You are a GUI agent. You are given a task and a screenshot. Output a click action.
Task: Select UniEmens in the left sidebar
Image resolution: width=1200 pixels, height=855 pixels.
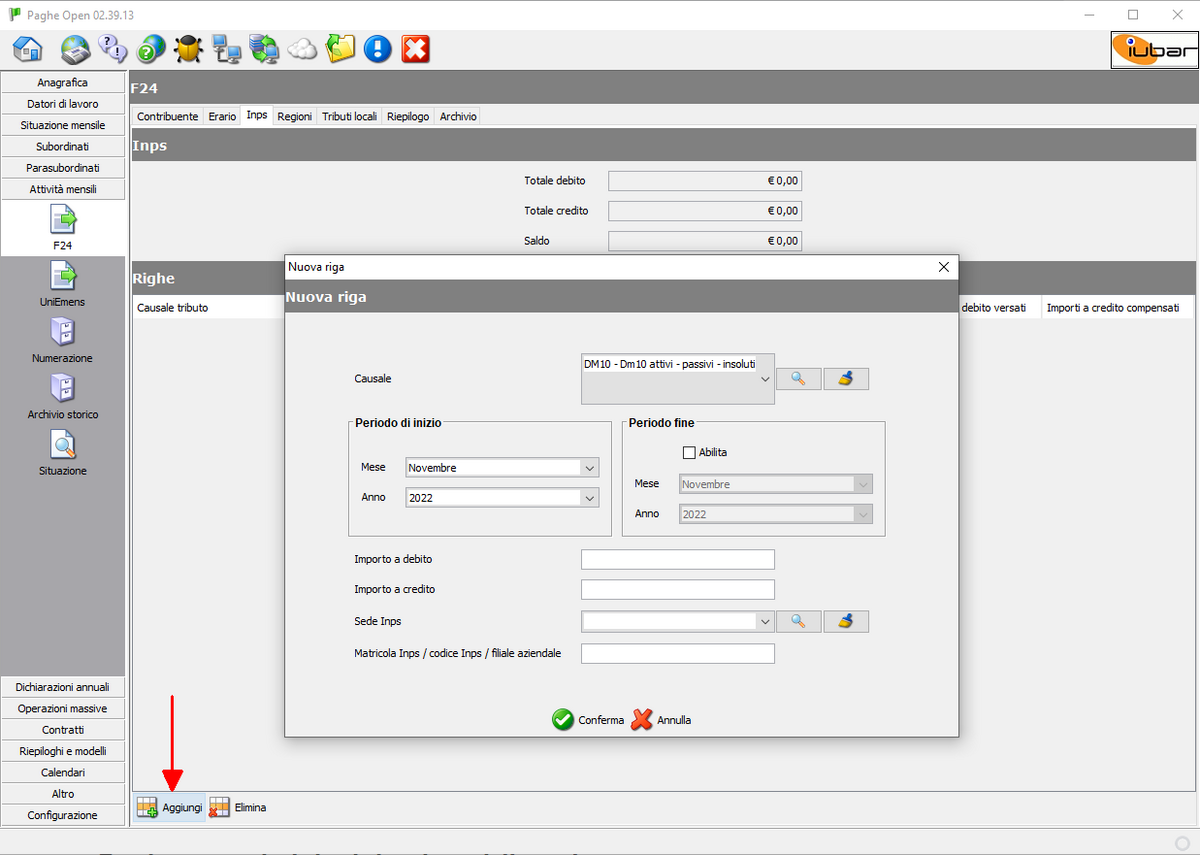coord(62,284)
